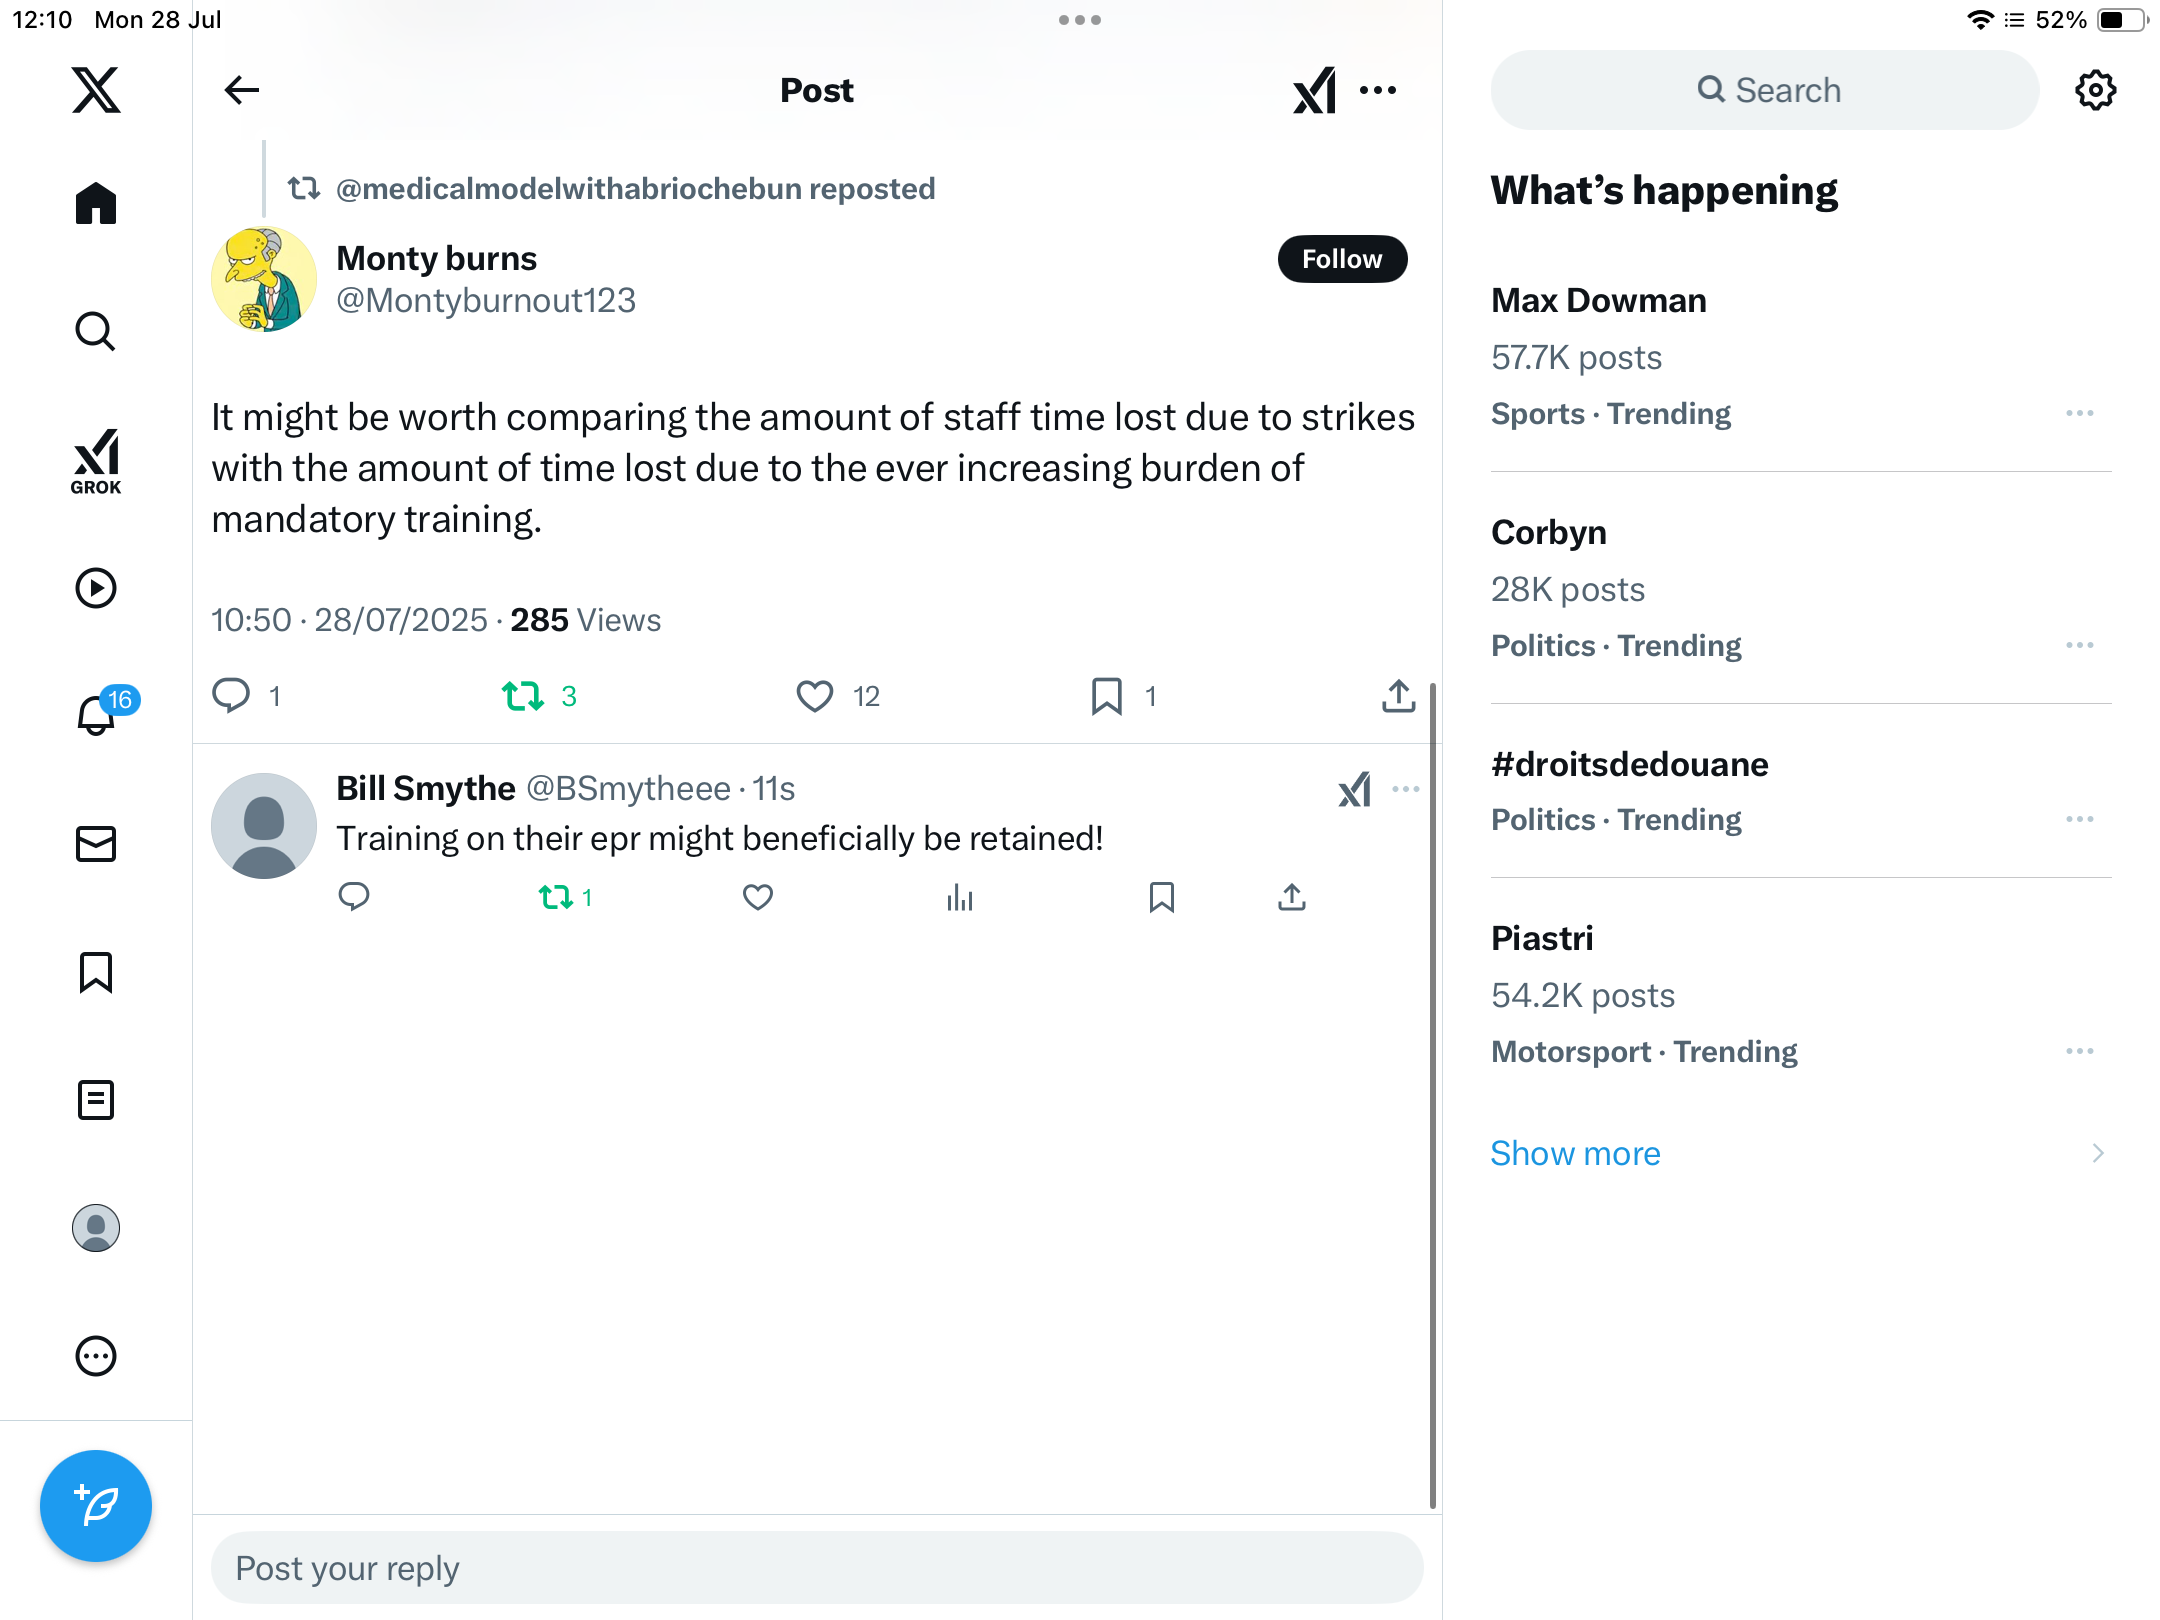
Task: Compose a new post with the blue button
Action: 96,1506
